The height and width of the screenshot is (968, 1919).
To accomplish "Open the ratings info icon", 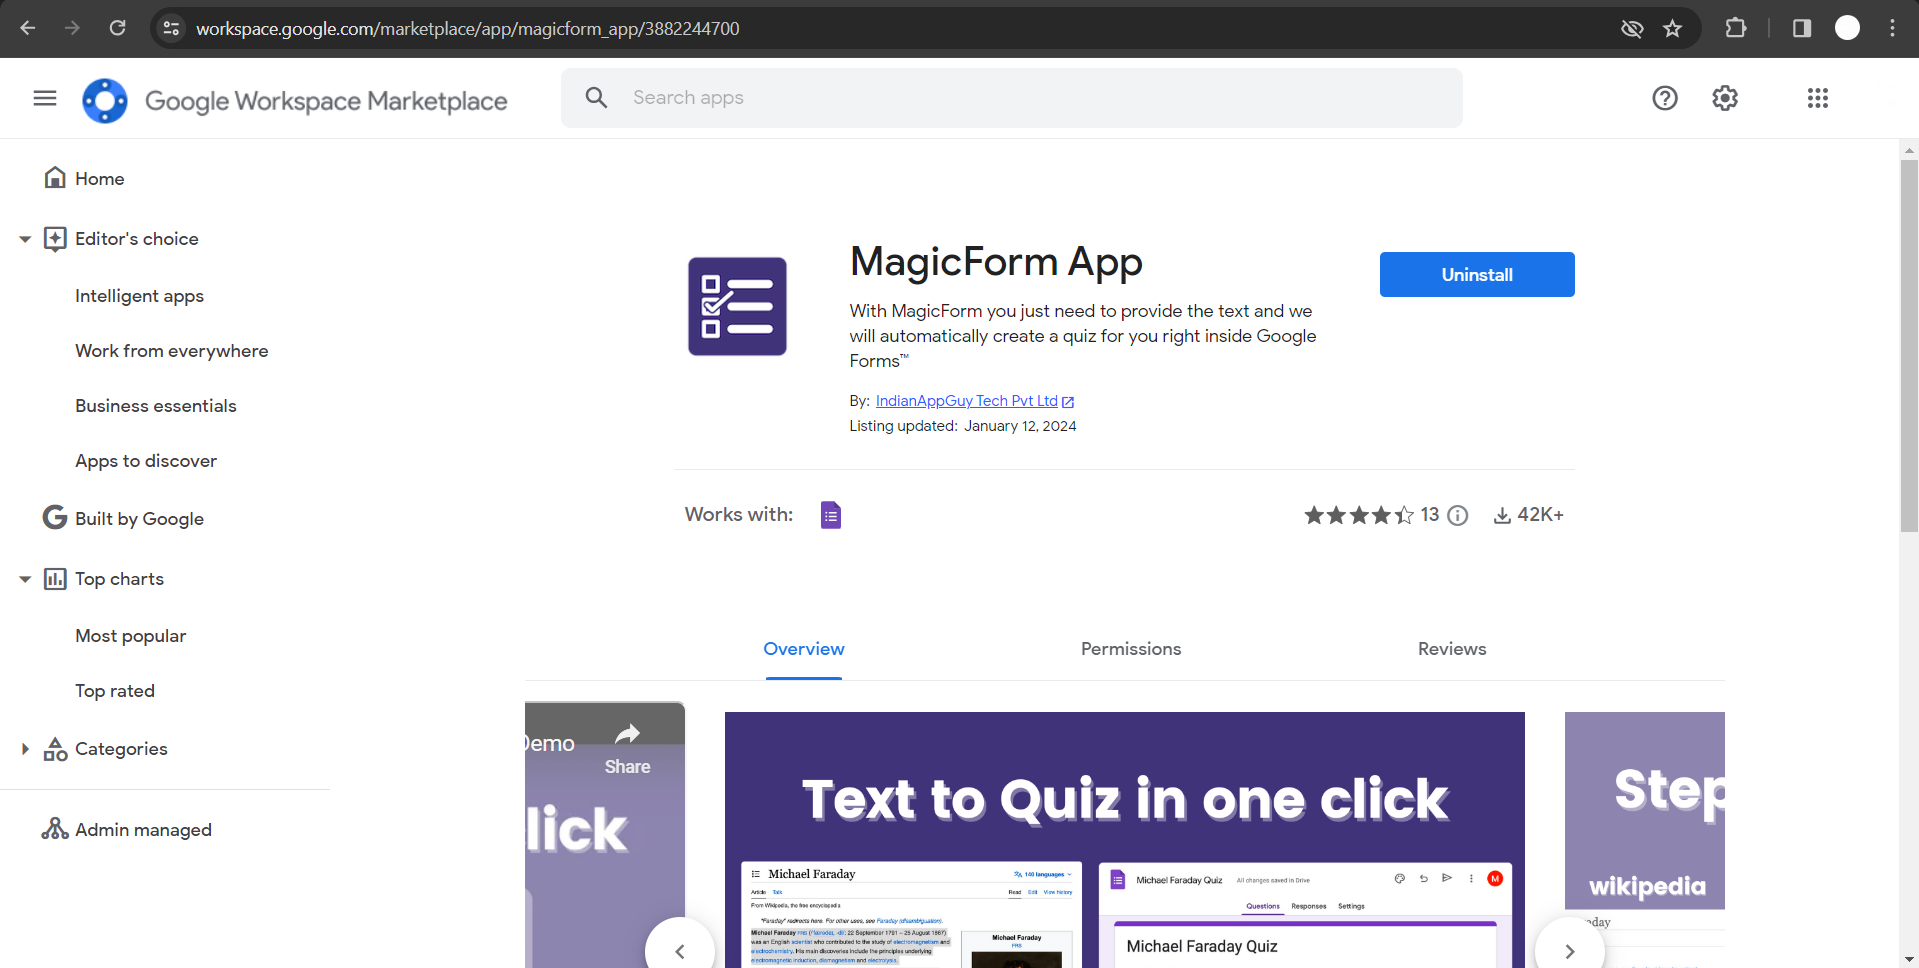I will pyautogui.click(x=1458, y=515).
